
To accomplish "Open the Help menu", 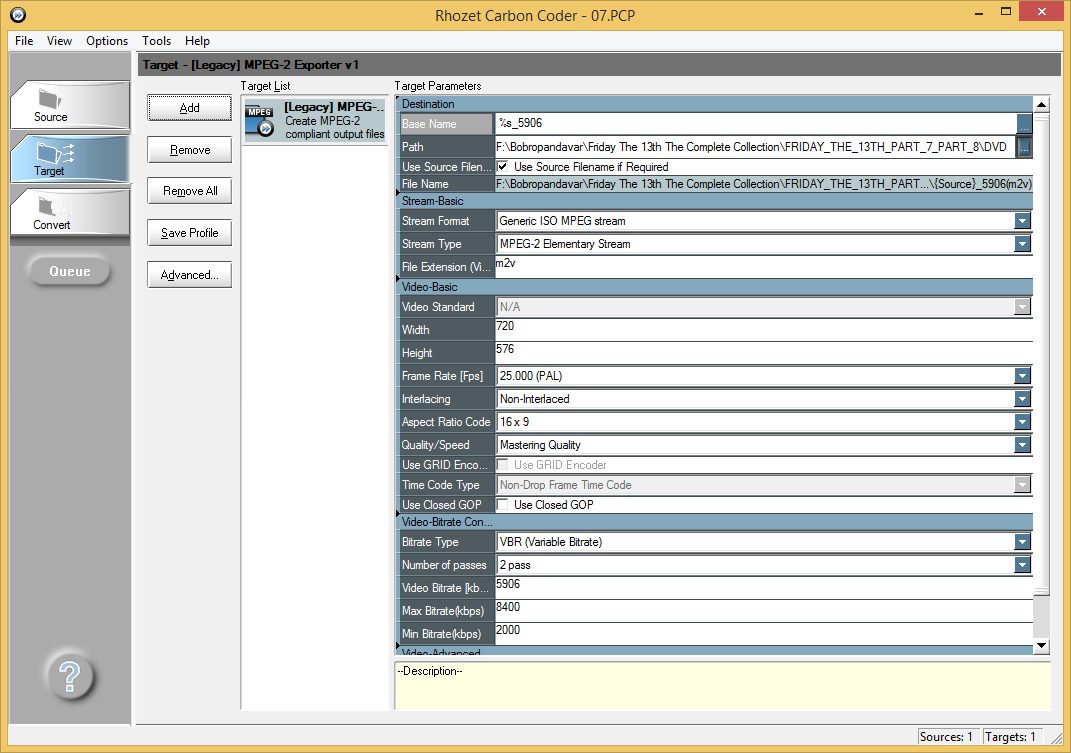I will pyautogui.click(x=197, y=41).
